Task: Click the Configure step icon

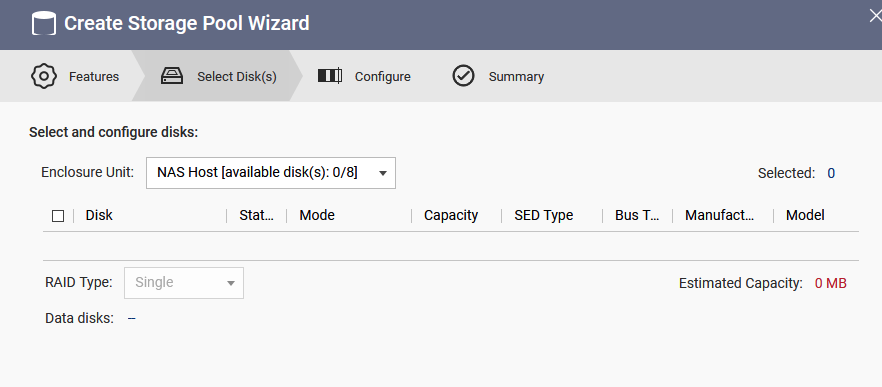Action: point(330,75)
